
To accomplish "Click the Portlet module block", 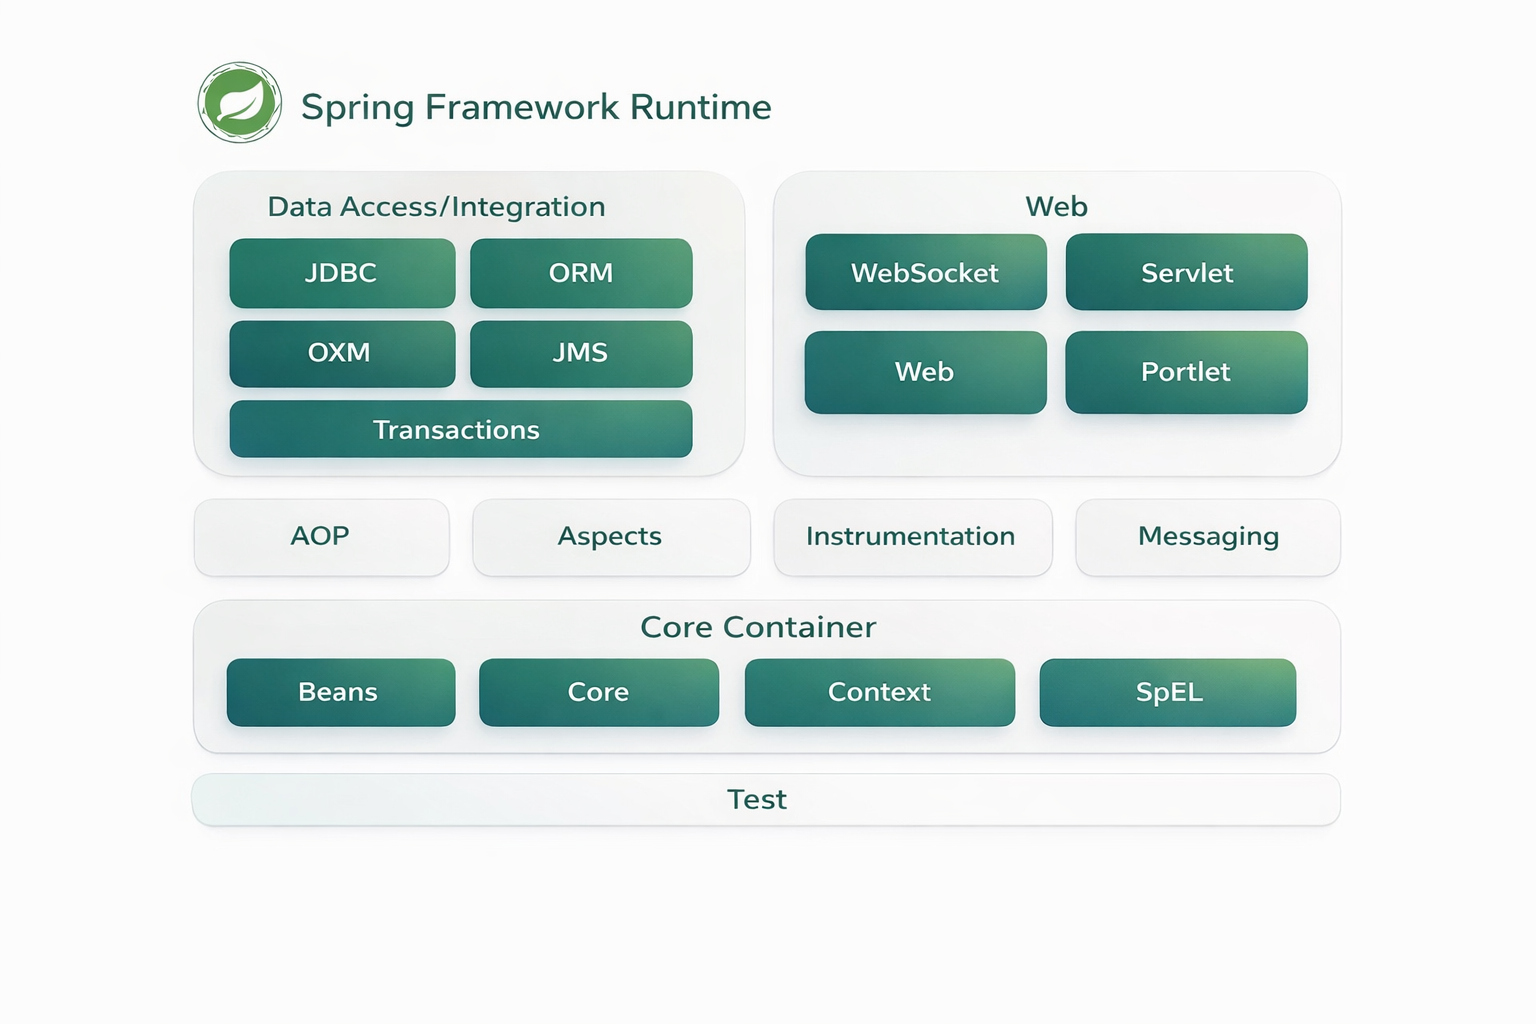I will 1186,372.
